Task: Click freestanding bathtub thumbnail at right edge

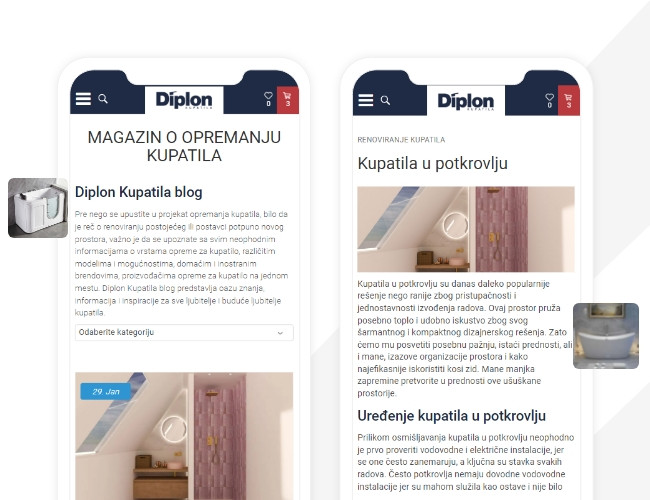Action: 606,336
